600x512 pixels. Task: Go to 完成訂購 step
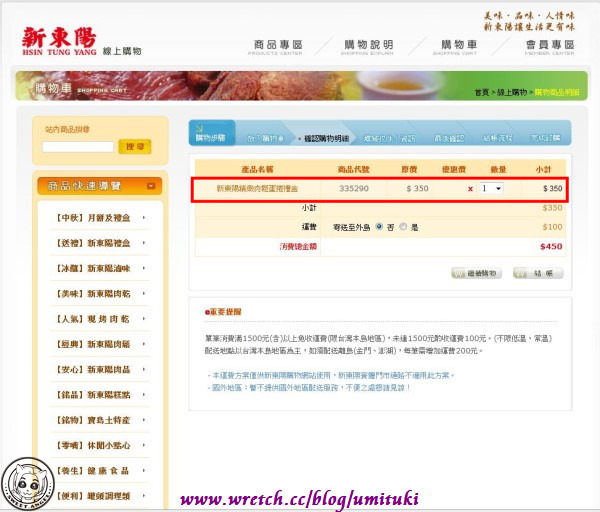tap(545, 138)
